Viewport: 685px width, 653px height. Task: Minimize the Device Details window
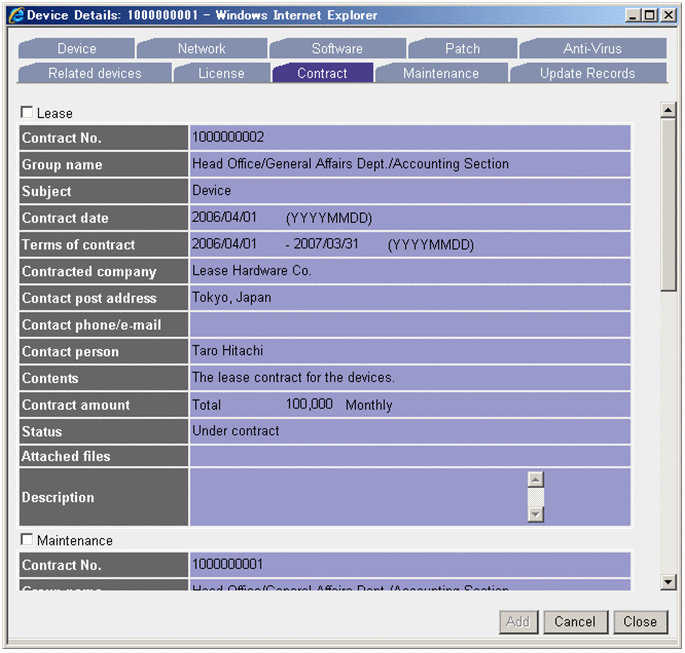coord(633,15)
